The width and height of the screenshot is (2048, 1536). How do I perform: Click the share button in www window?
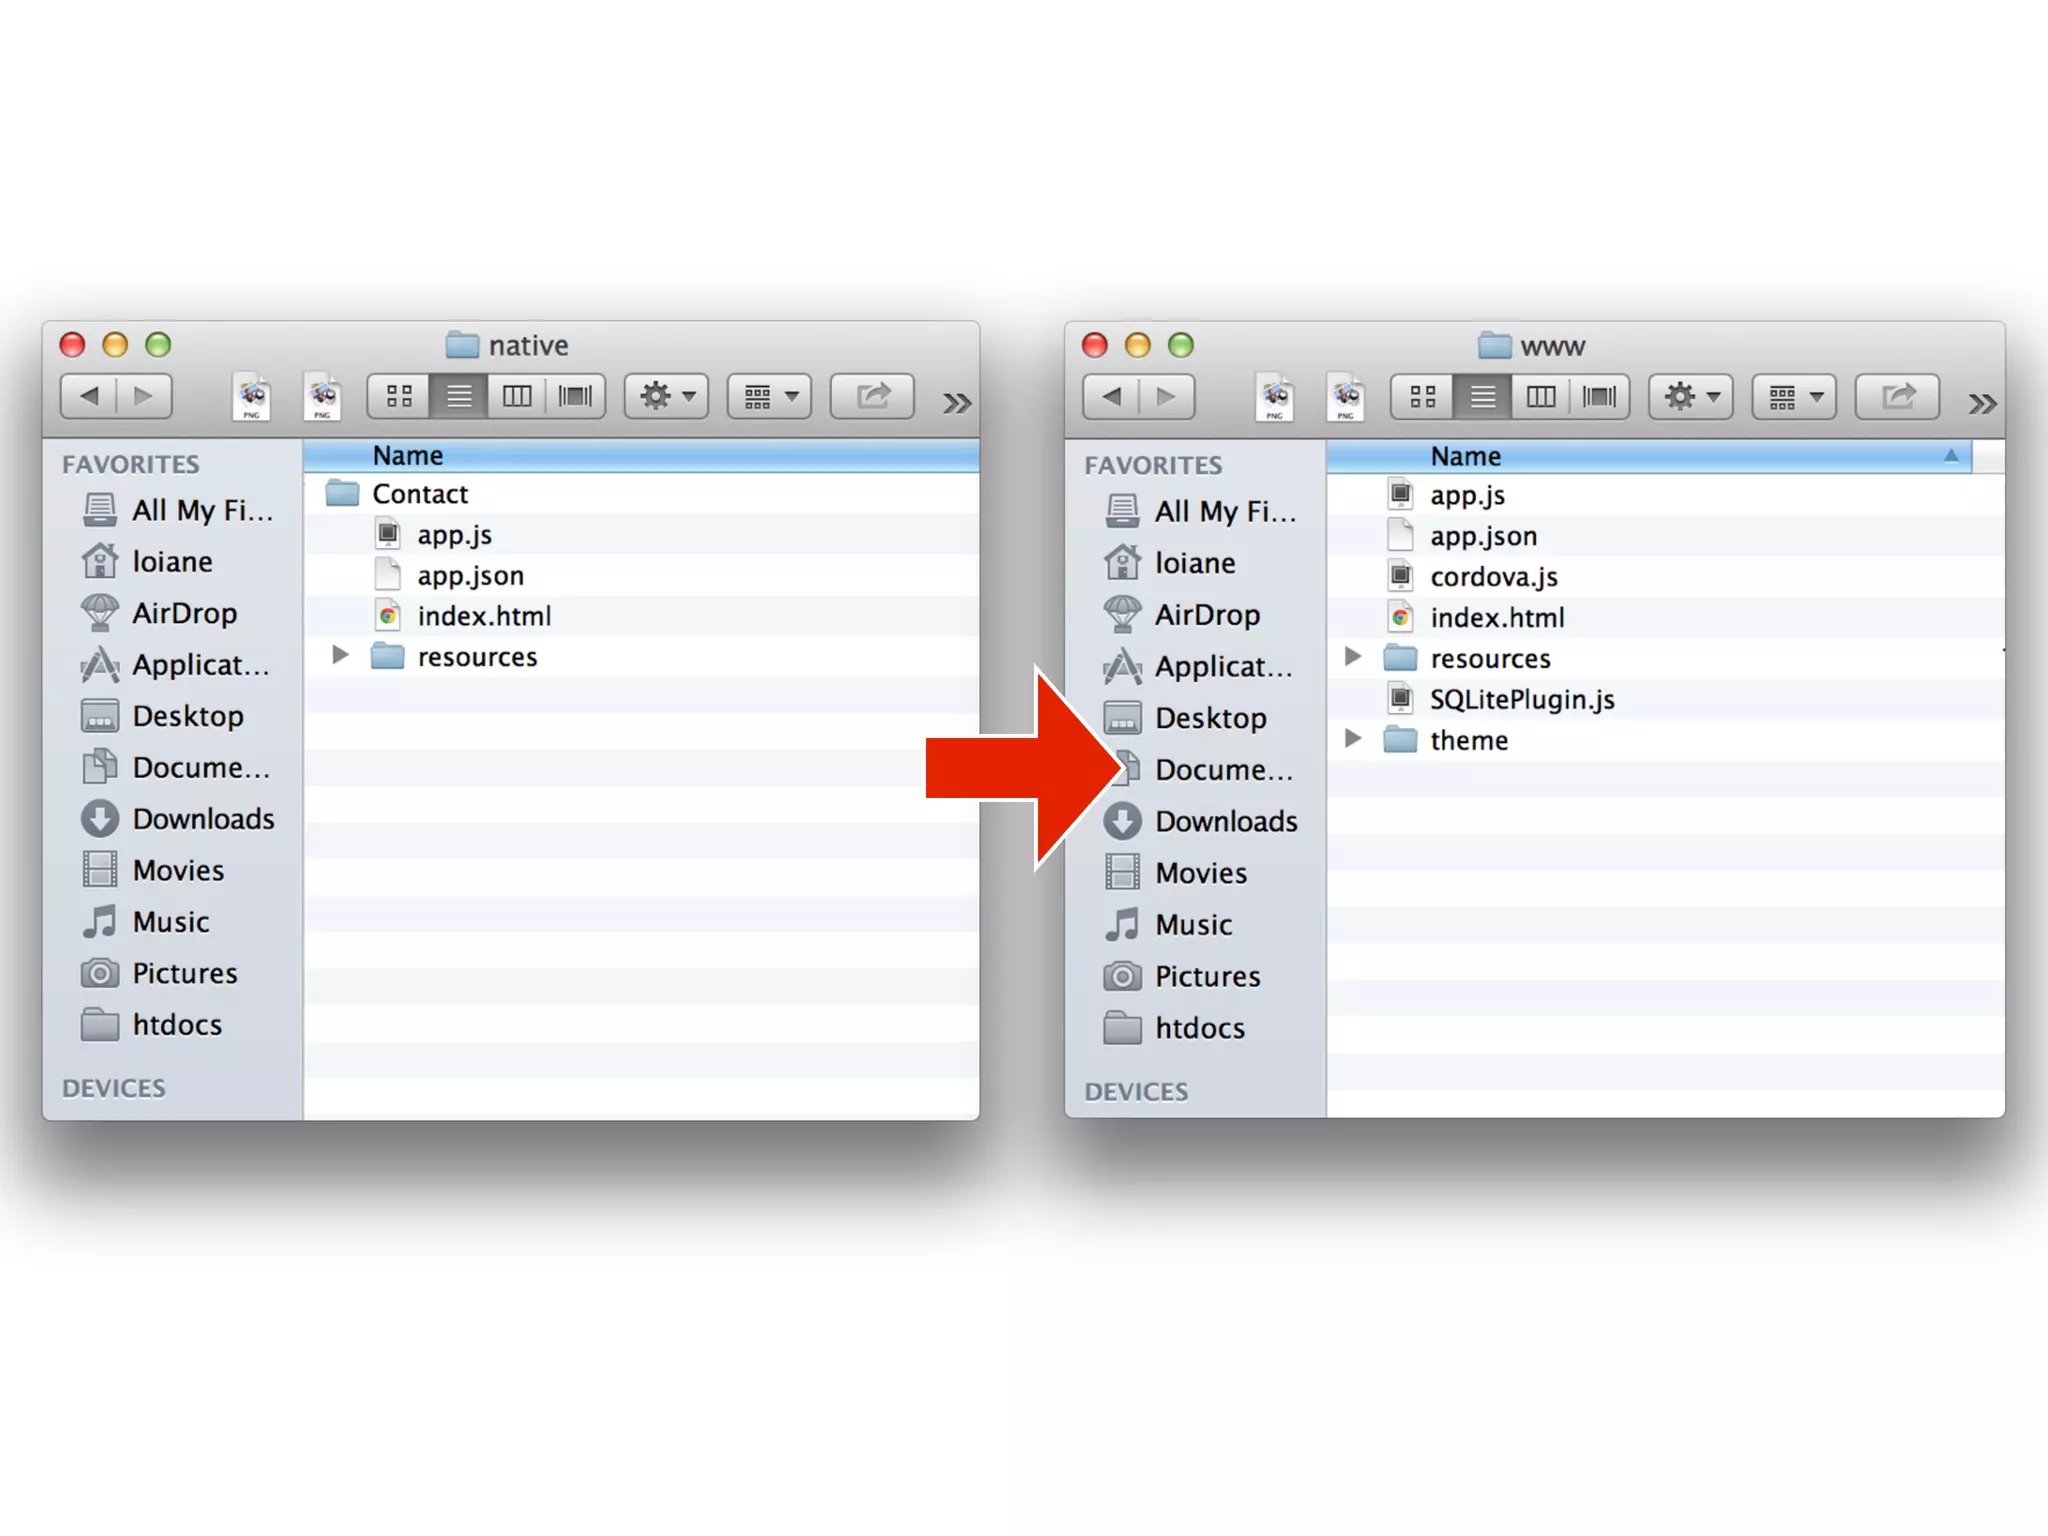1897,397
